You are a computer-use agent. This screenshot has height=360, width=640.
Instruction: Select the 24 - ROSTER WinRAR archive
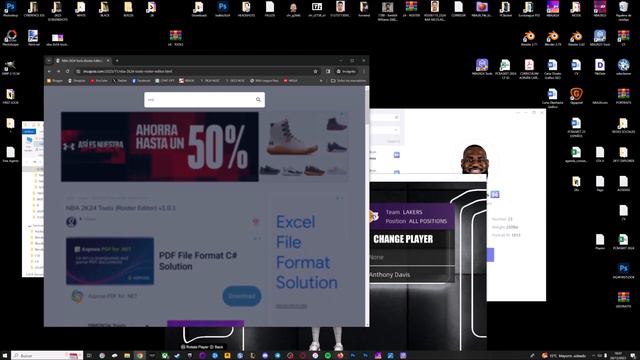coord(411,9)
